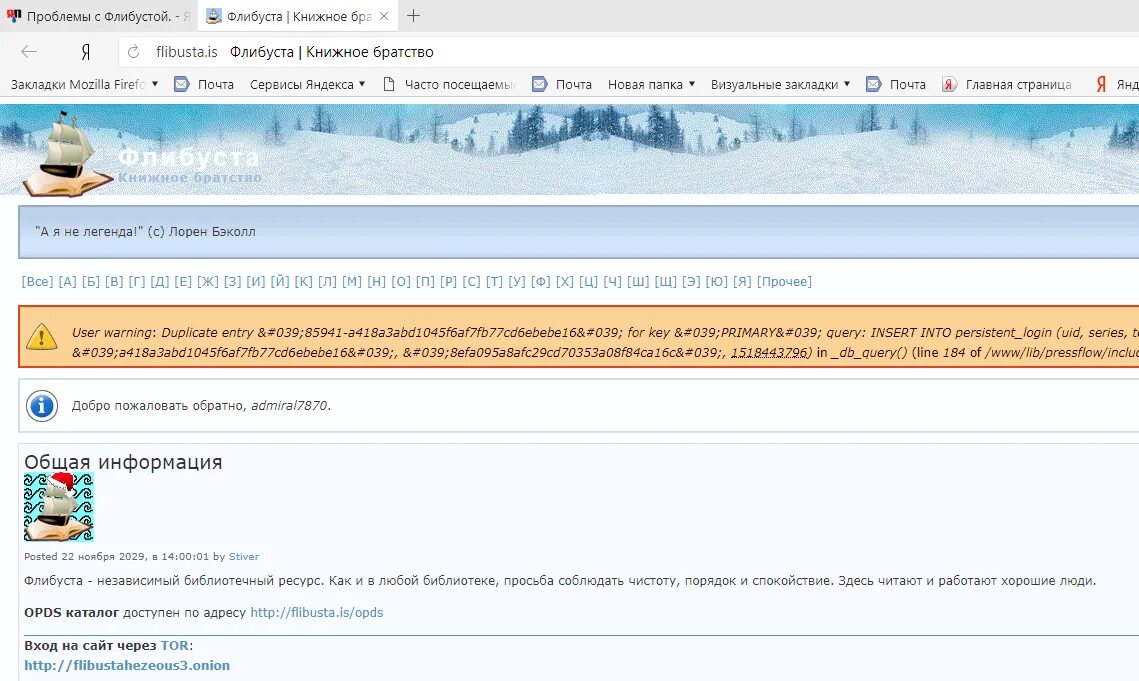This screenshot has height=681, width=1139.
Task: Open flibustahezeous3.onion link
Action: tap(127, 665)
